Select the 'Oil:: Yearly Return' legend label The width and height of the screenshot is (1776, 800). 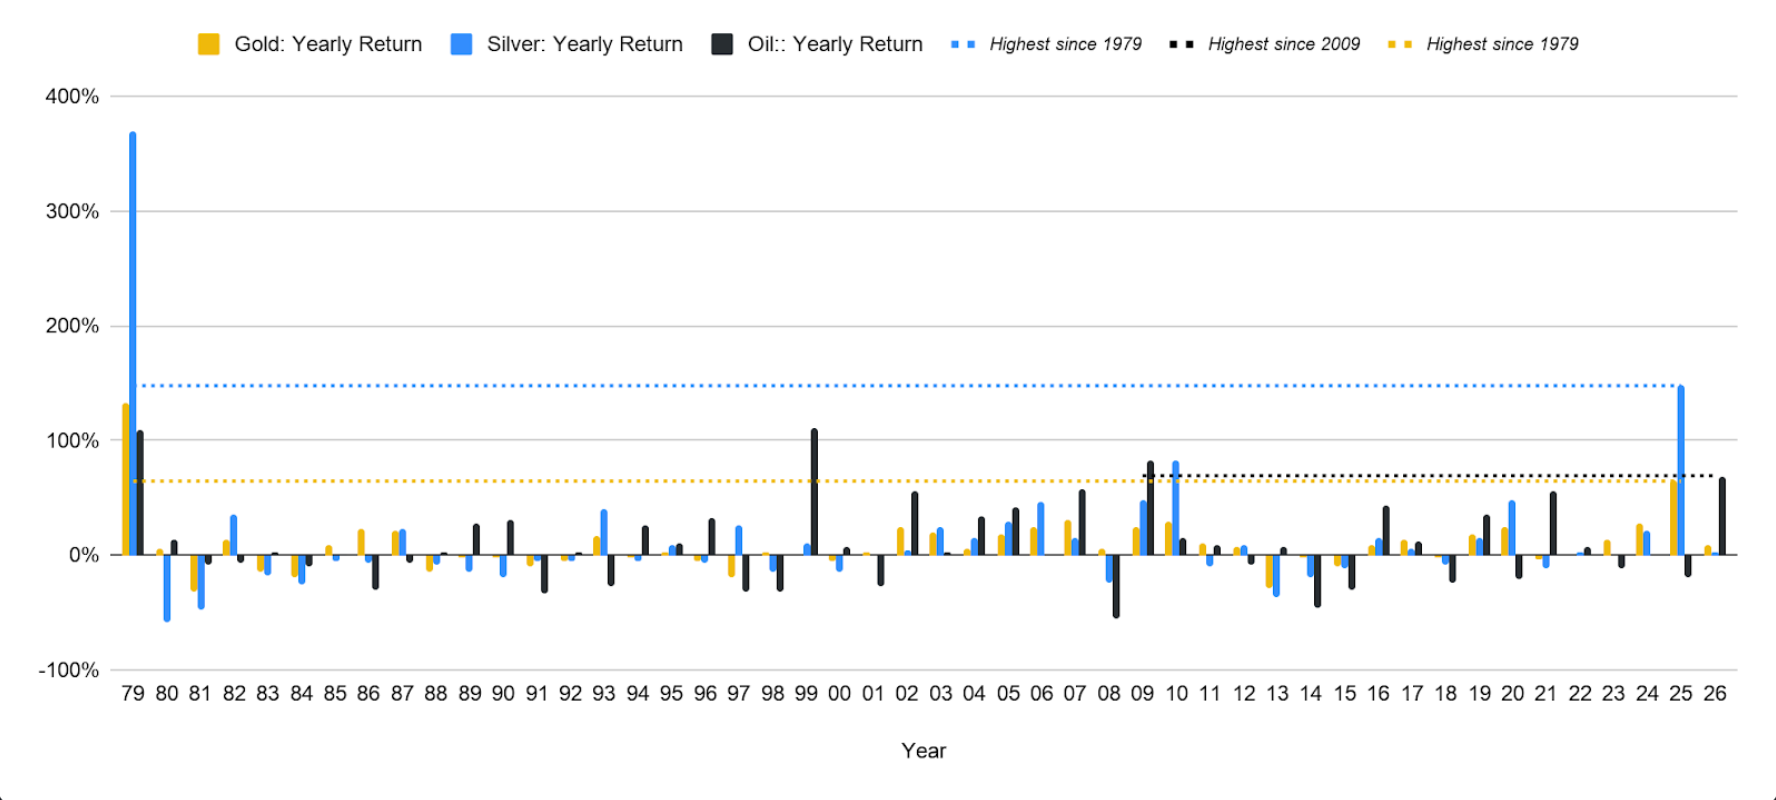(x=835, y=44)
